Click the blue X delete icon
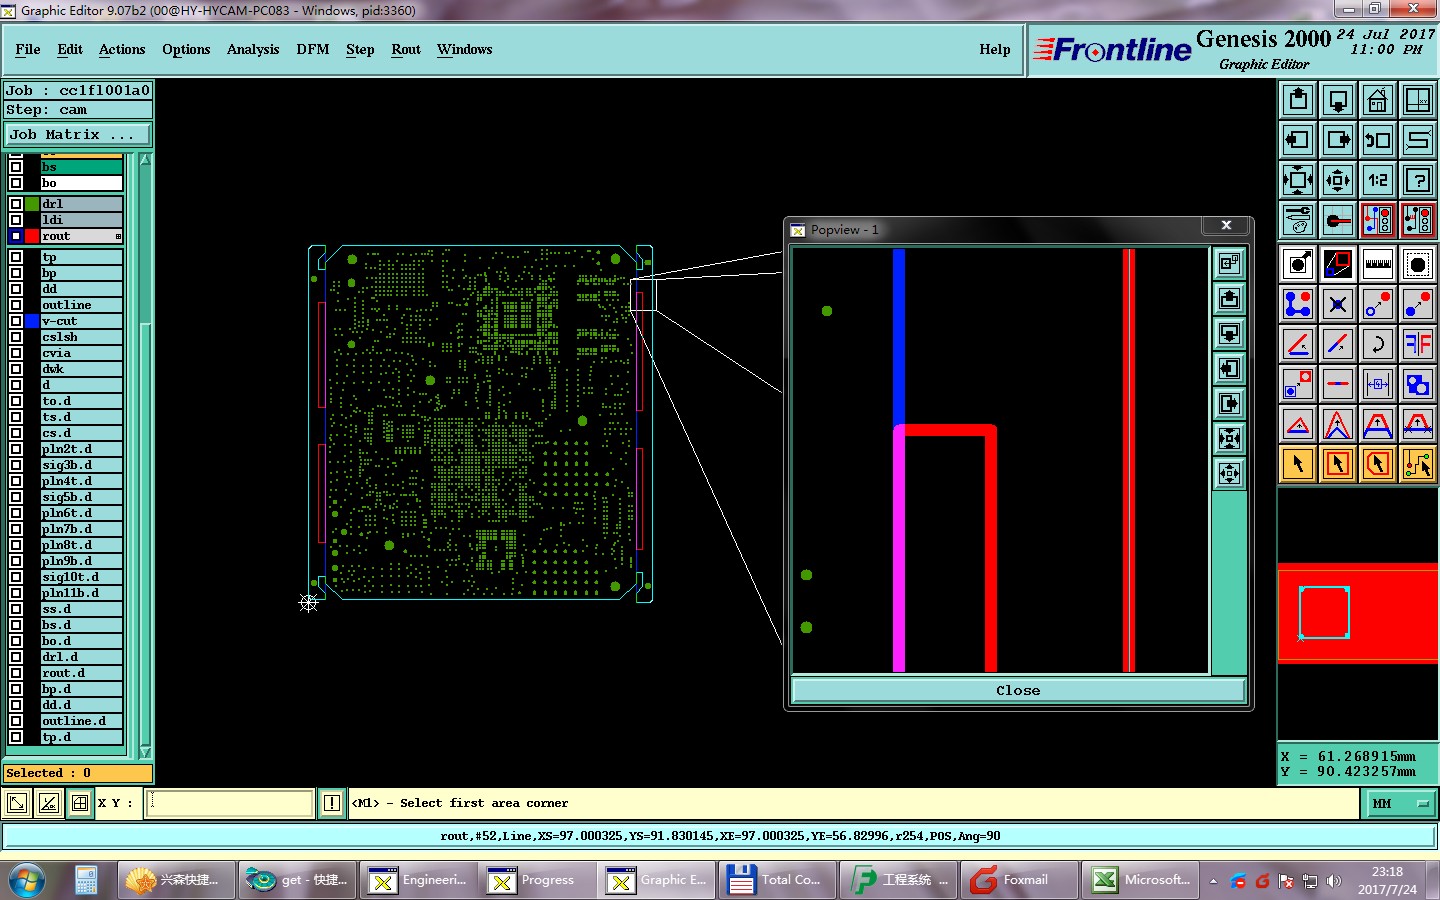Viewport: 1440px width, 900px height. tap(1338, 304)
